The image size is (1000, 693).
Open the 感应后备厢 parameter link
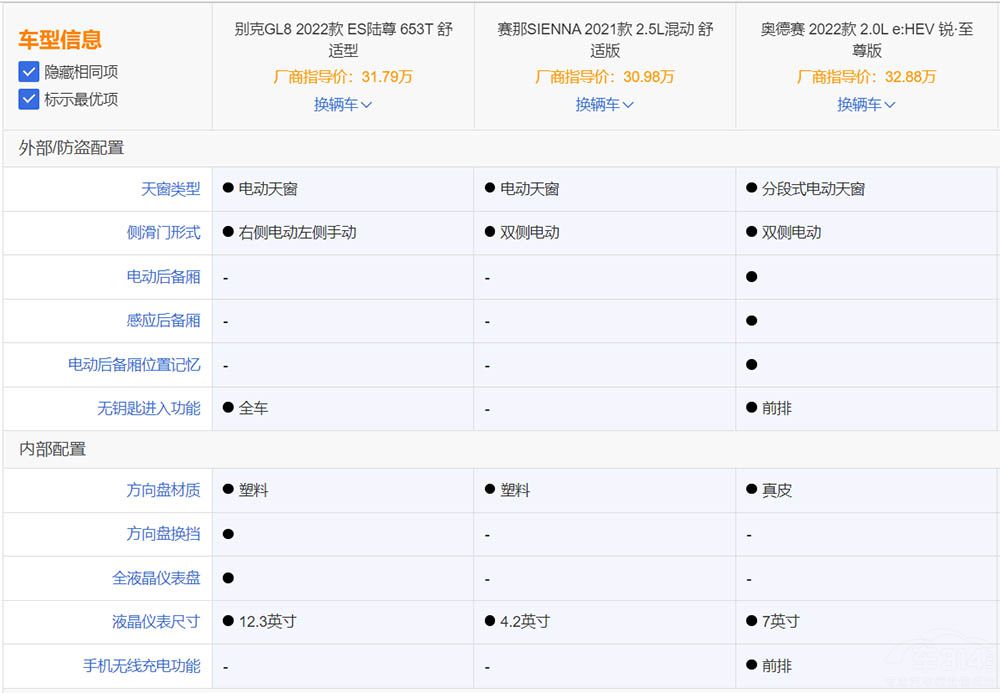pos(163,321)
